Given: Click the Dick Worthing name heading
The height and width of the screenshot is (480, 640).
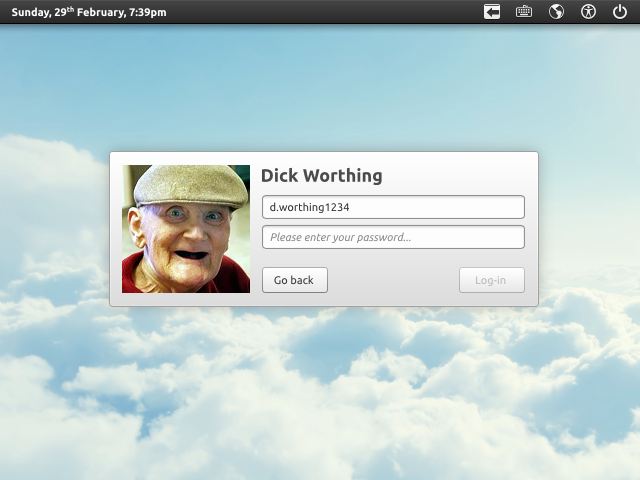Looking at the screenshot, I should tap(322, 176).
